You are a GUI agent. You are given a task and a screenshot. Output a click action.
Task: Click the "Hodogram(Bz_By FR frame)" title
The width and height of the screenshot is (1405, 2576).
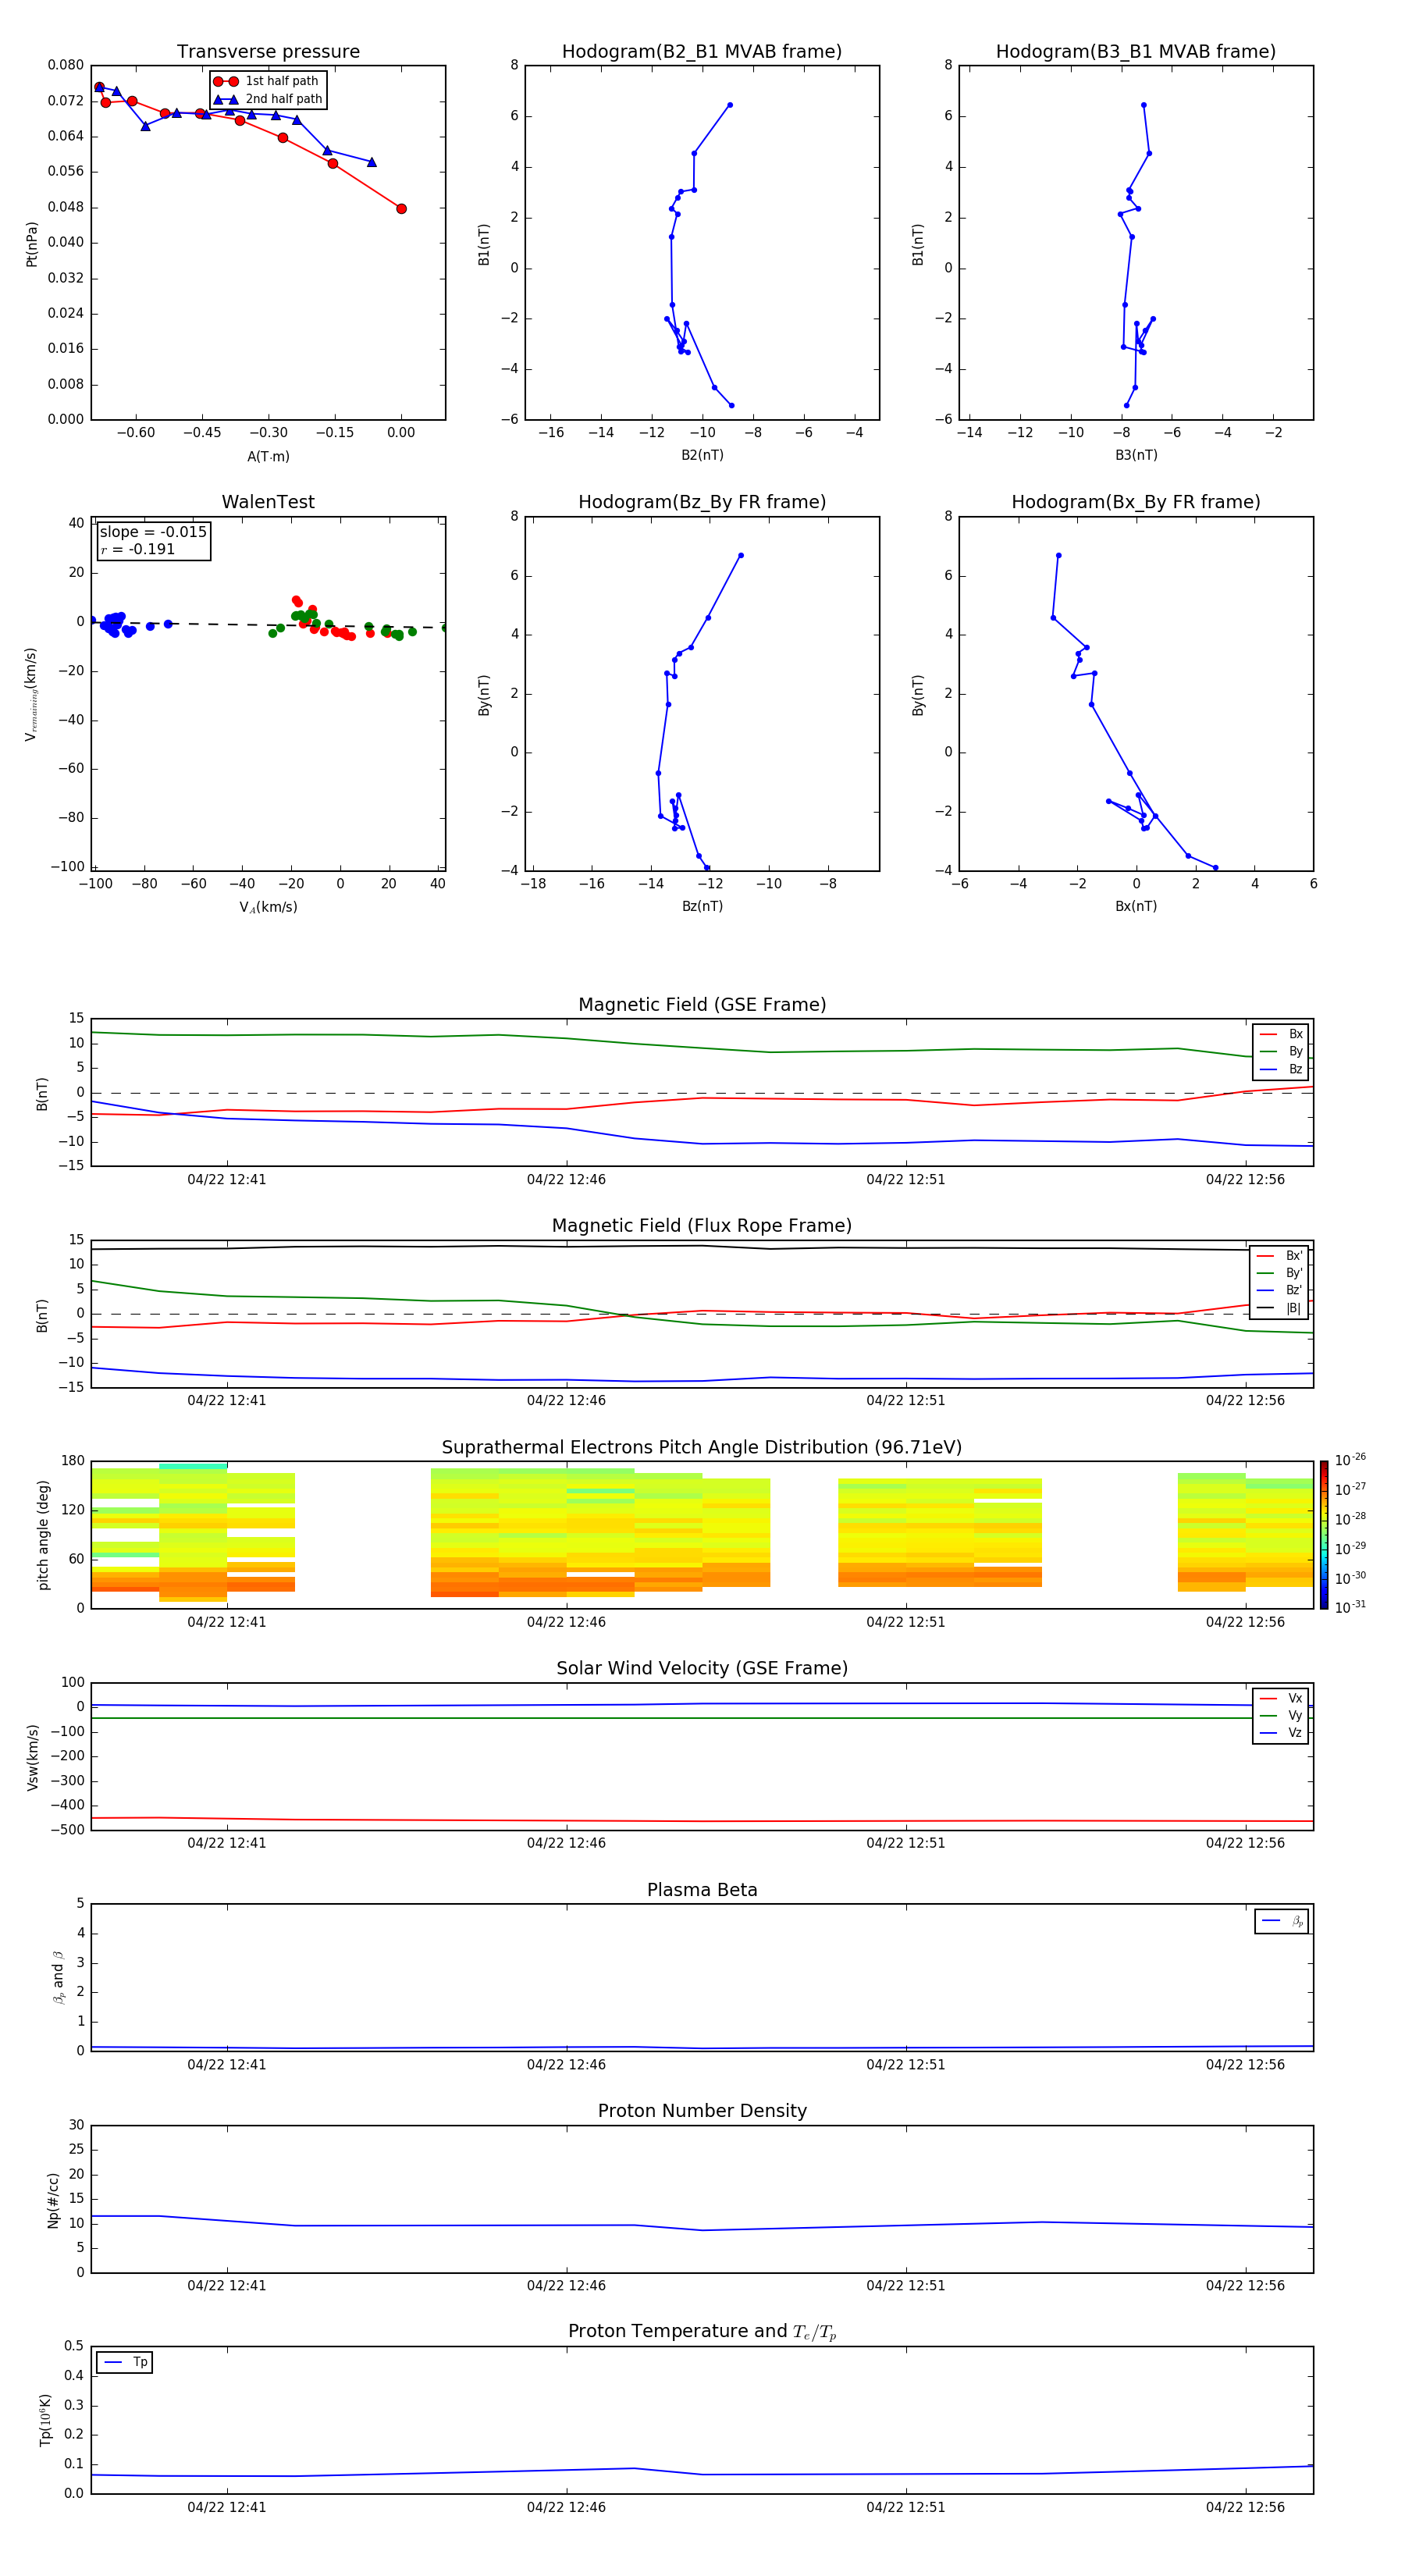[702, 502]
